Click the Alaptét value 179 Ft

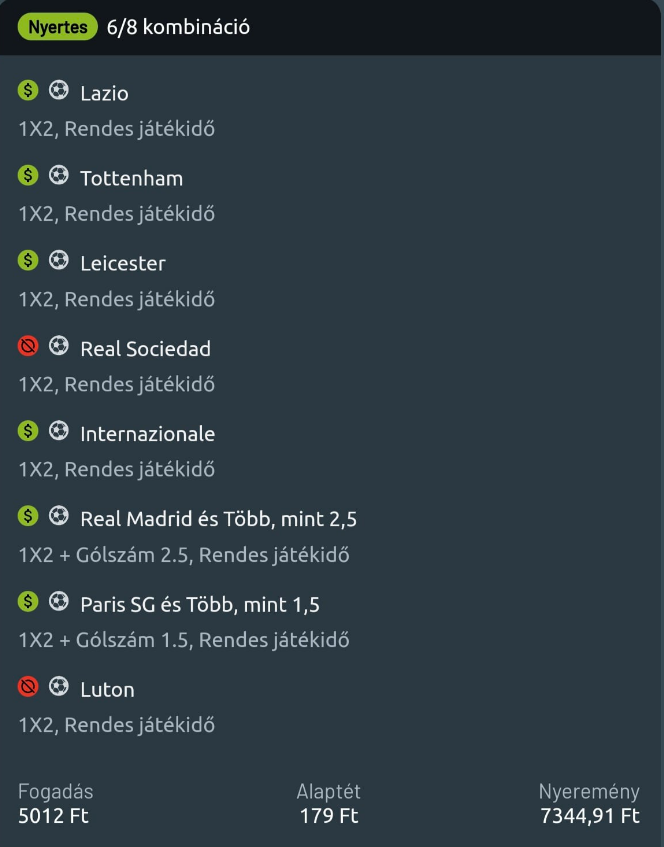[329, 815]
